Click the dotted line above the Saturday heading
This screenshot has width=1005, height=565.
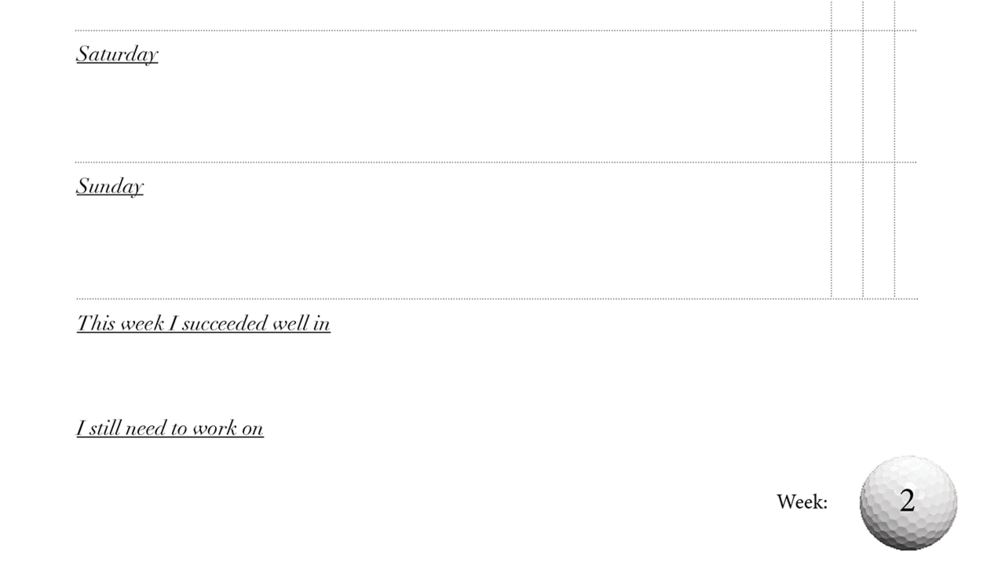click(496, 30)
